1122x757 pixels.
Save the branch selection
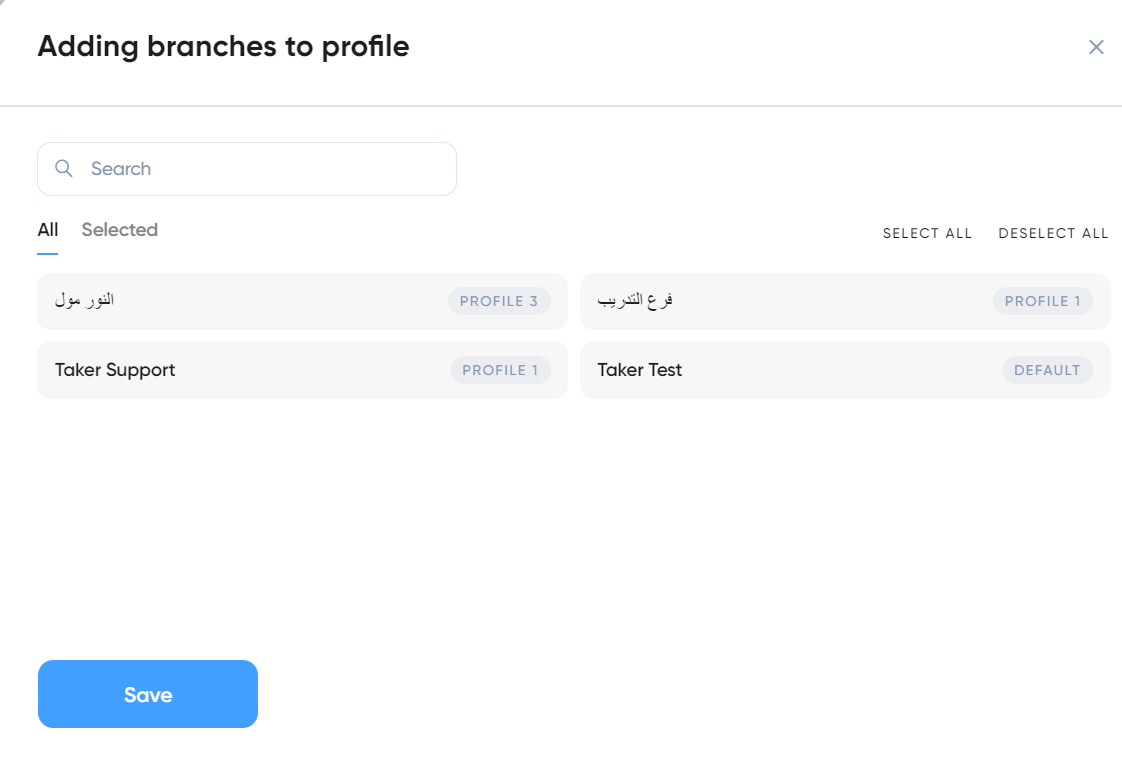[x=147, y=694]
